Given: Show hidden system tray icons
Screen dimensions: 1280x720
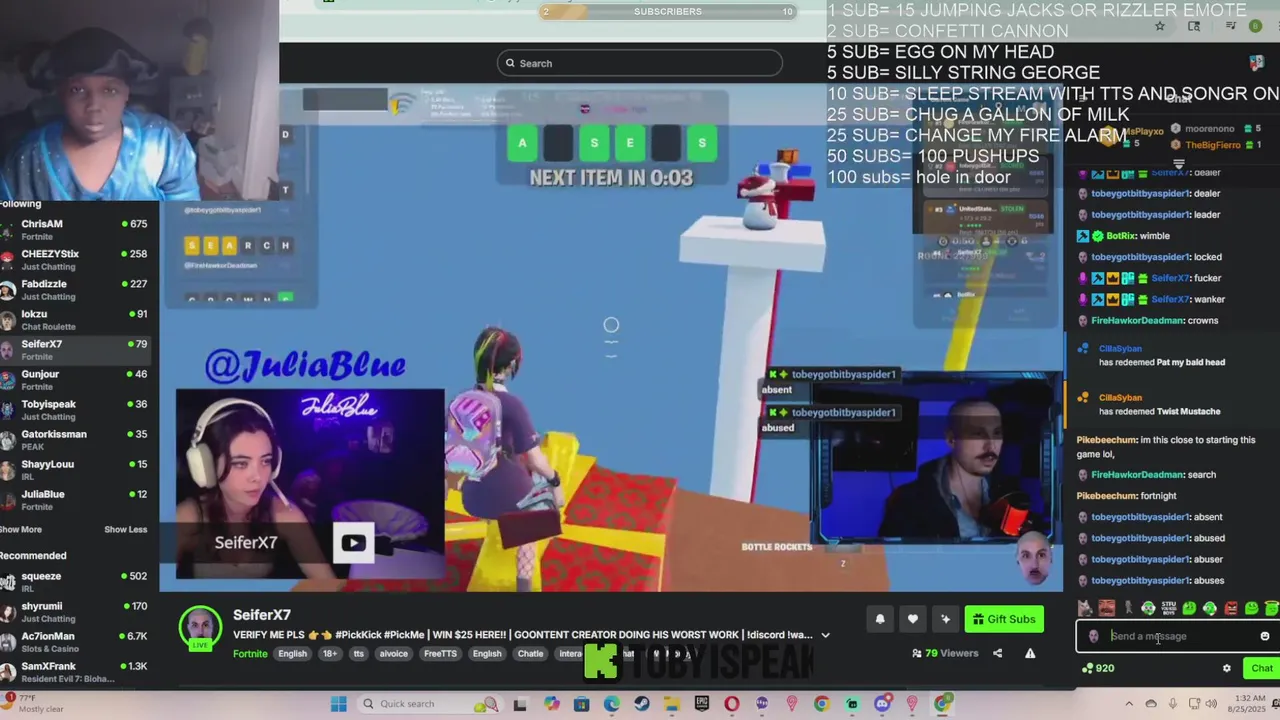Looking at the screenshot, I should 1129,704.
